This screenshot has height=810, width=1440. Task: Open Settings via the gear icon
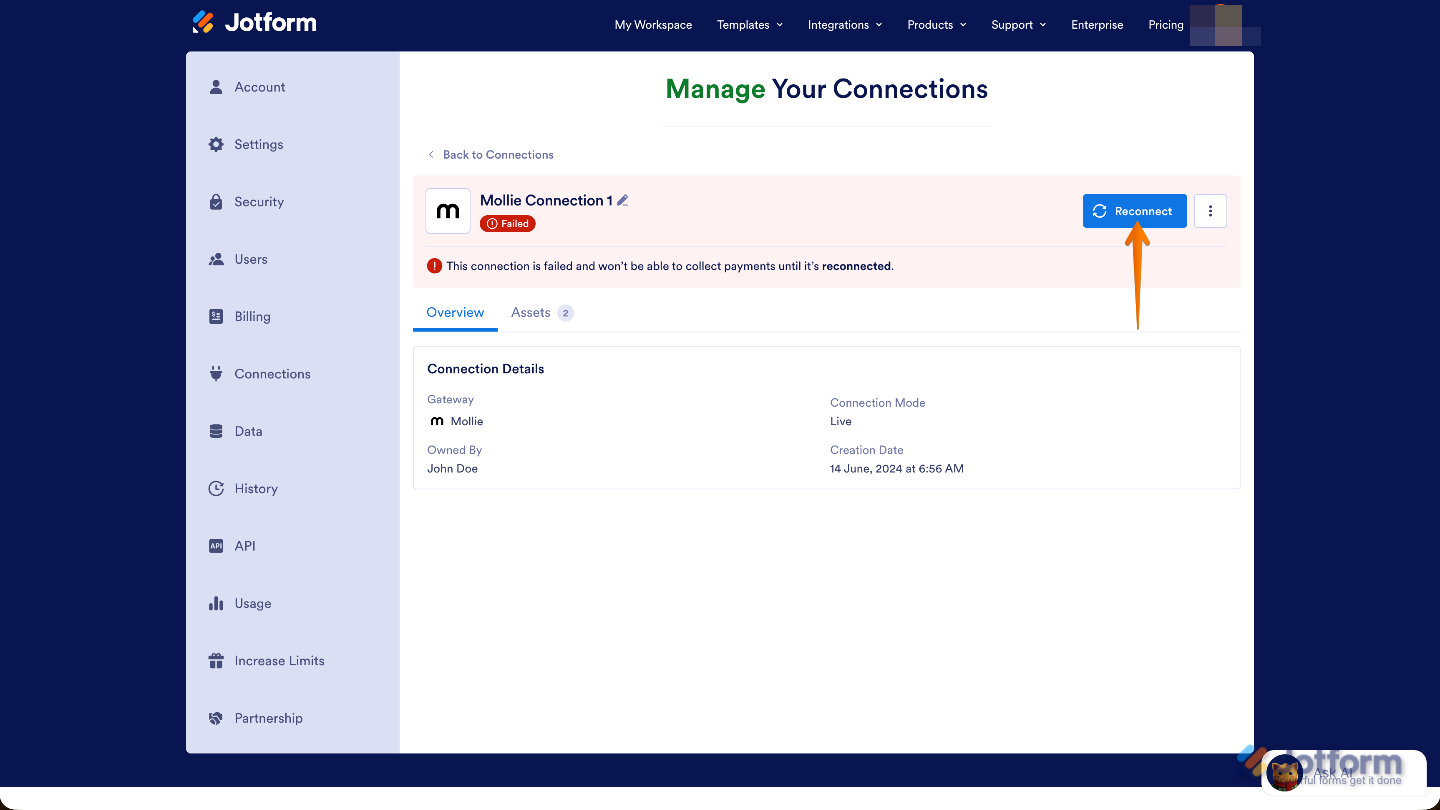215,144
